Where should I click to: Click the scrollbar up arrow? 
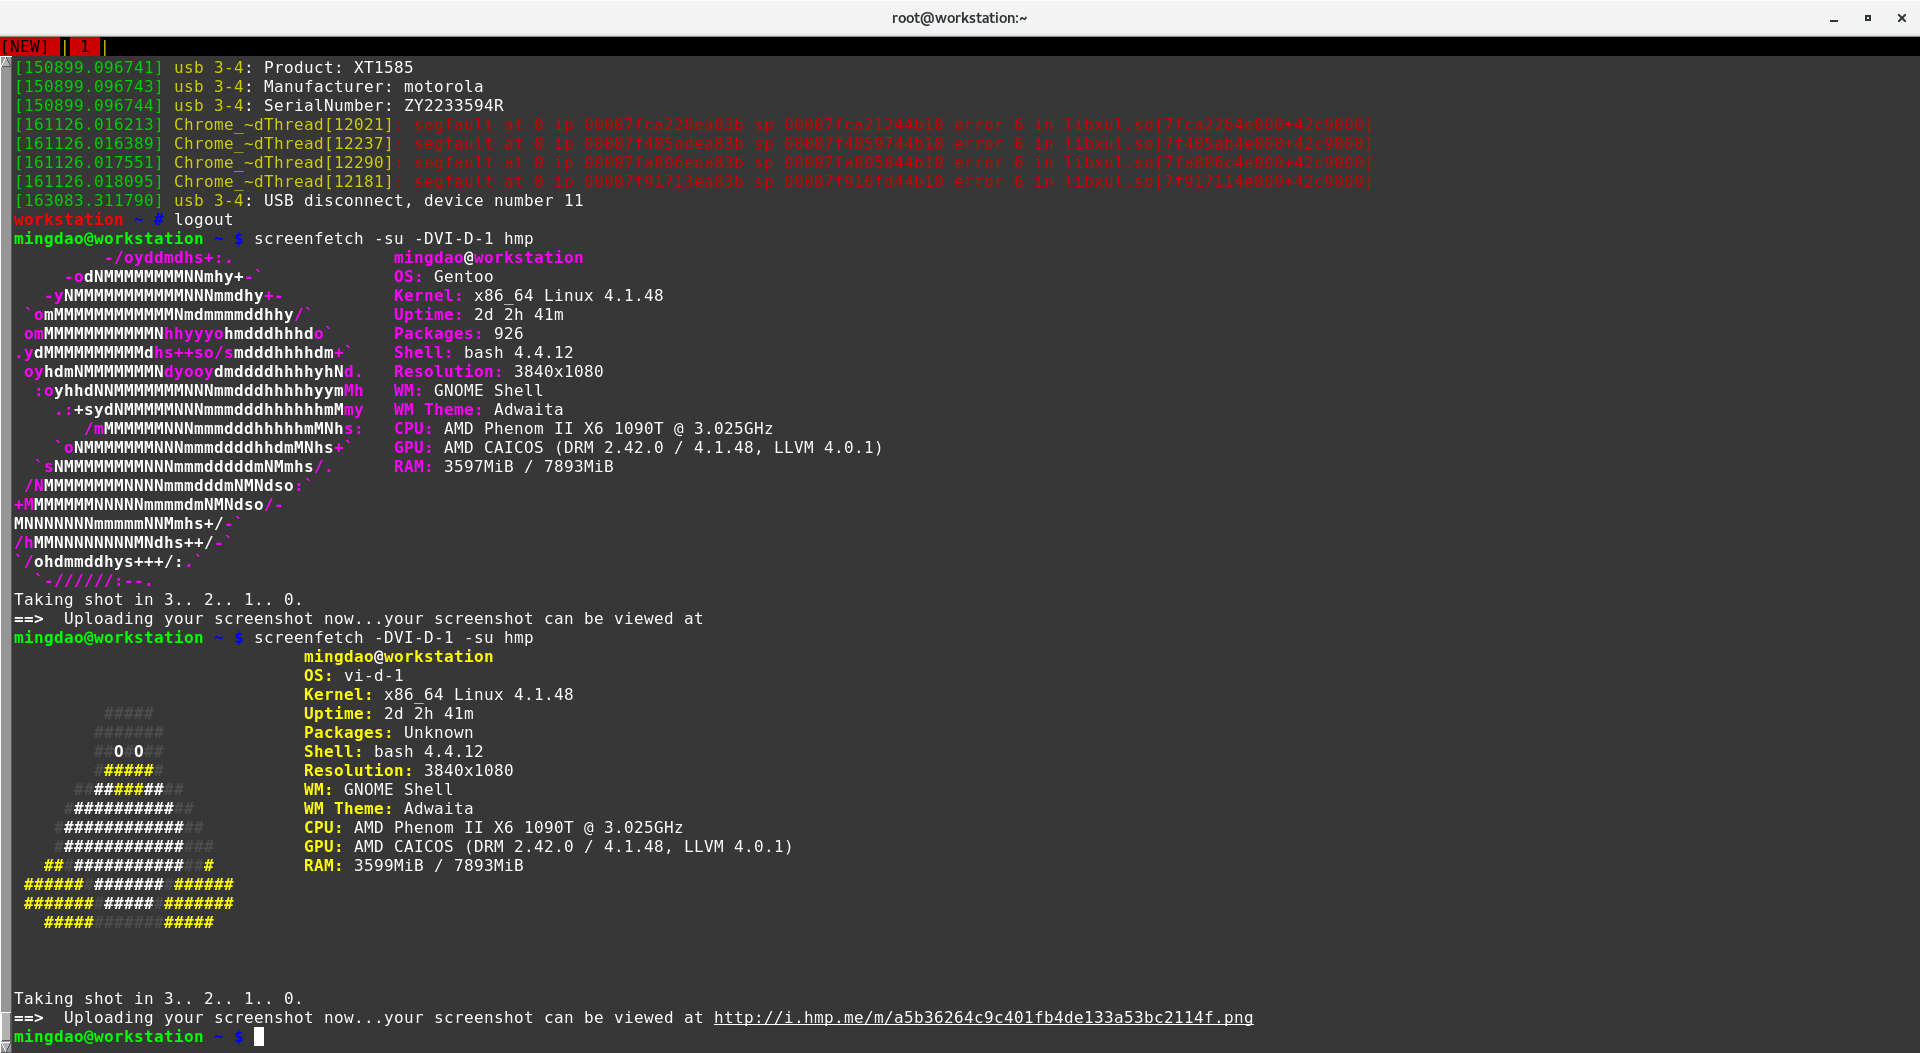(6, 62)
